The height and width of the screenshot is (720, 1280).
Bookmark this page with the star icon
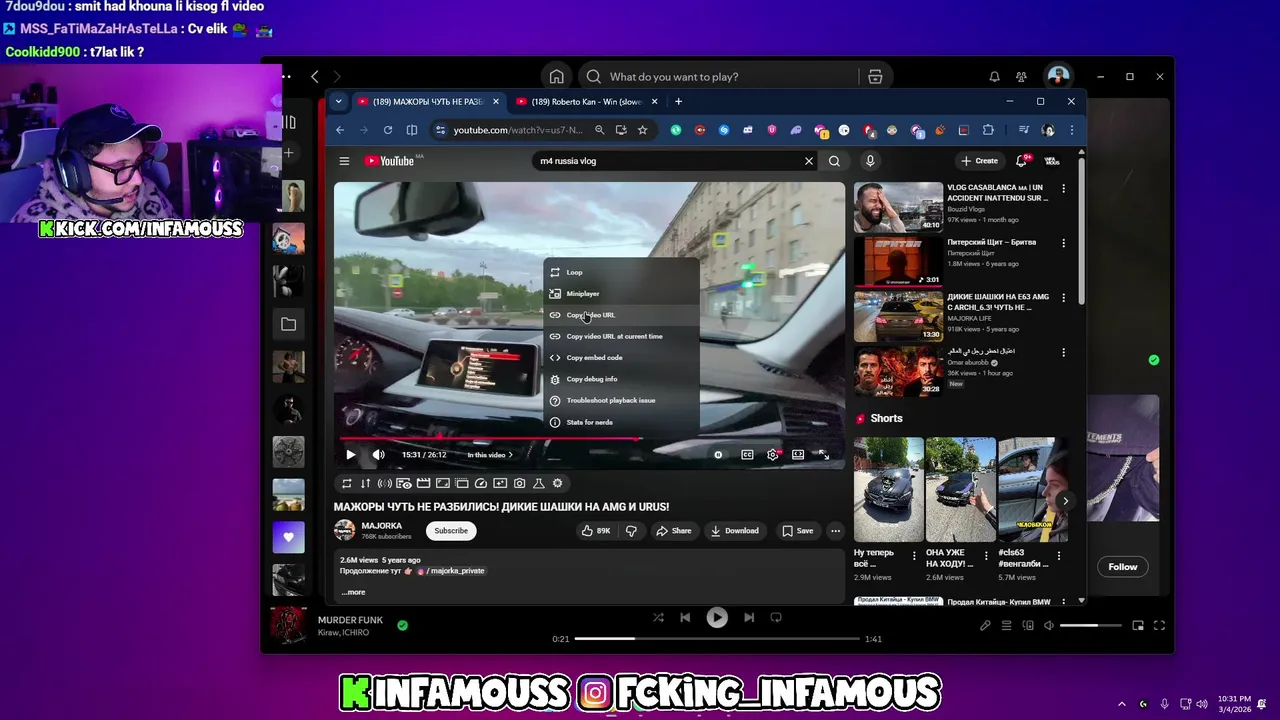click(x=642, y=130)
